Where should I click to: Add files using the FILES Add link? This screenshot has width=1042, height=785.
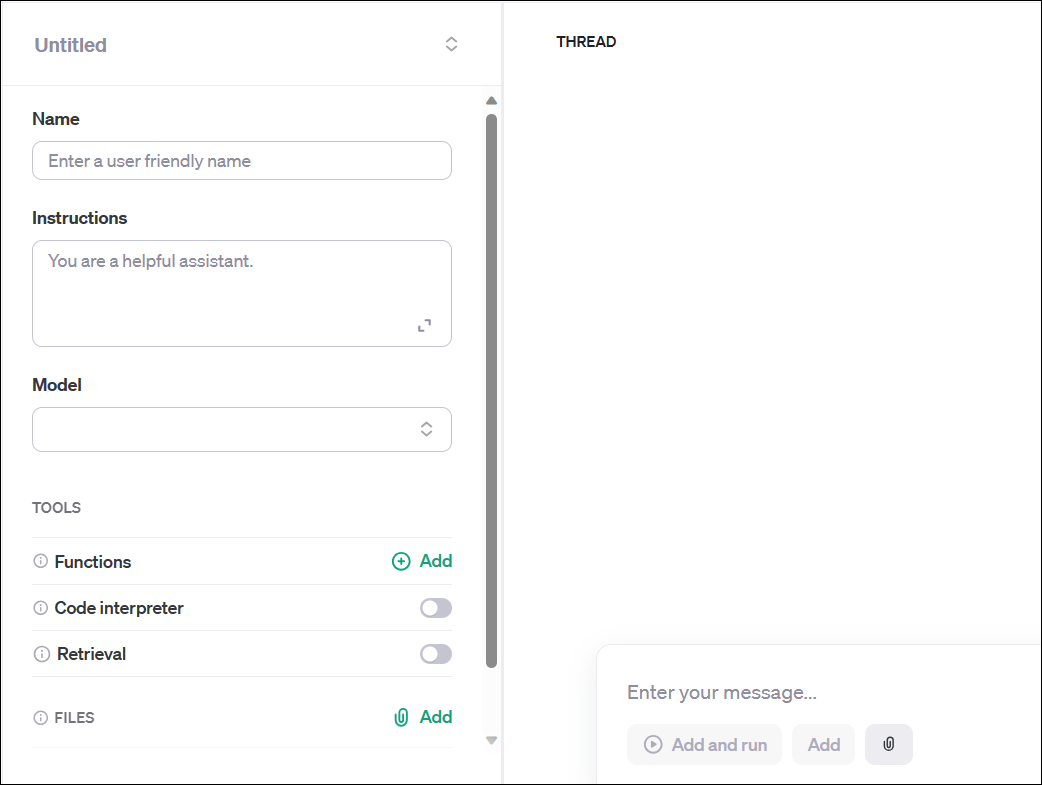423,717
